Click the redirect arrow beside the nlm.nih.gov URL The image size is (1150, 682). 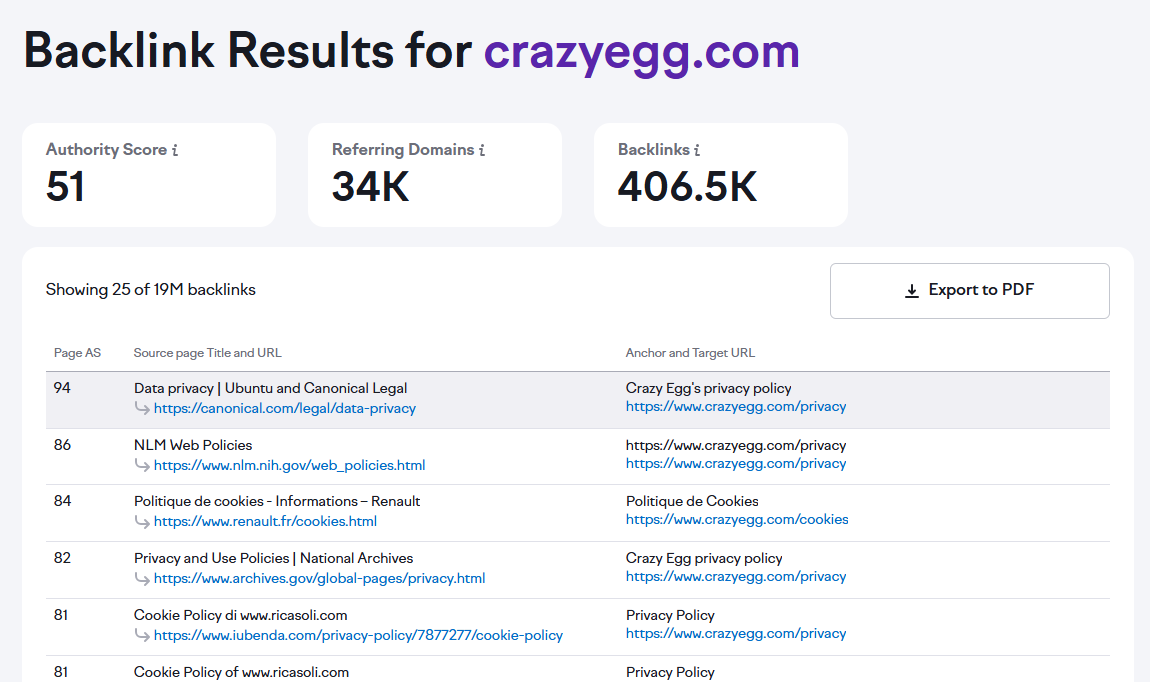pos(142,465)
